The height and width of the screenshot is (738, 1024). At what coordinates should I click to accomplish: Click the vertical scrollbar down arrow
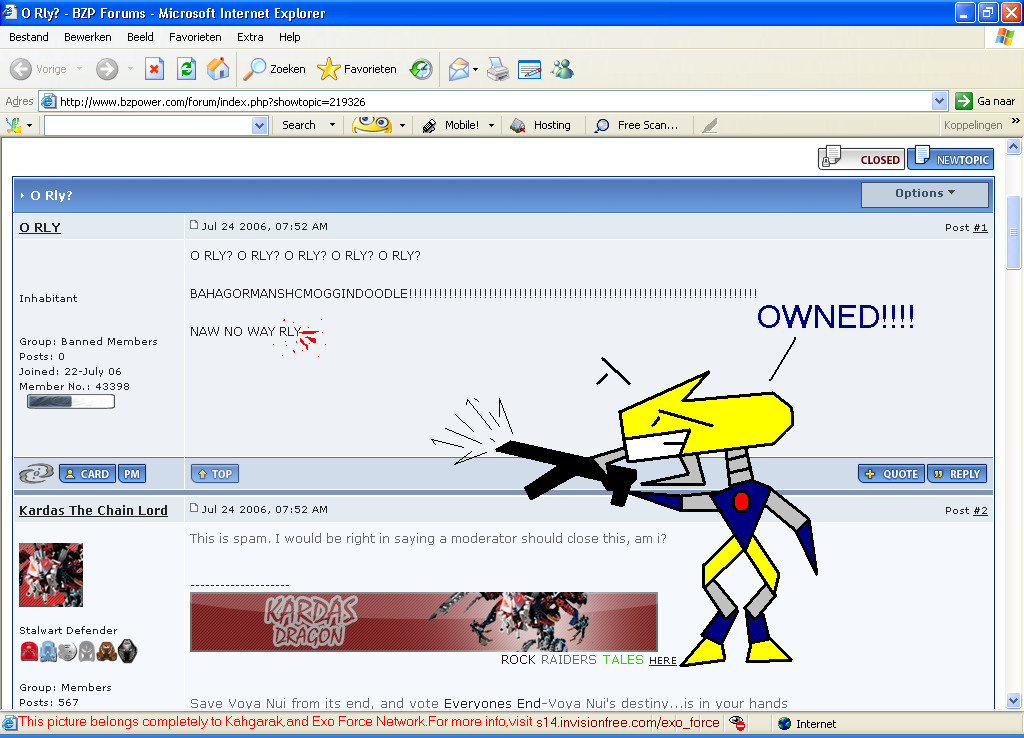pyautogui.click(x=1015, y=701)
